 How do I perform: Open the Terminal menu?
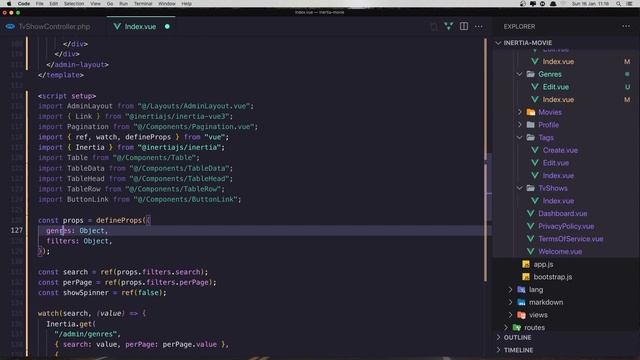click(143, 4)
